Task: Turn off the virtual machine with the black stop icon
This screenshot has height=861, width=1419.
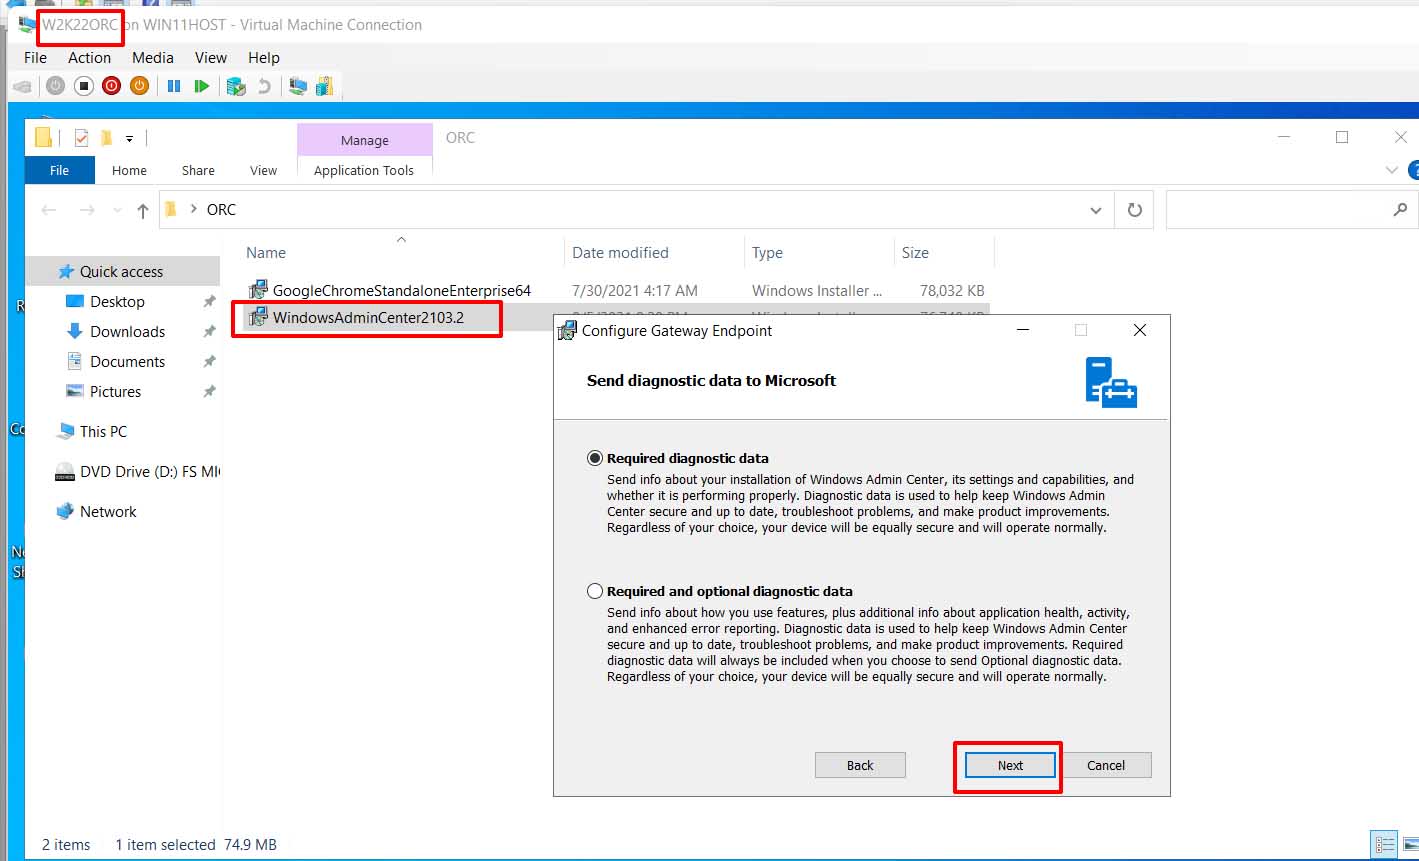Action: [x=84, y=86]
